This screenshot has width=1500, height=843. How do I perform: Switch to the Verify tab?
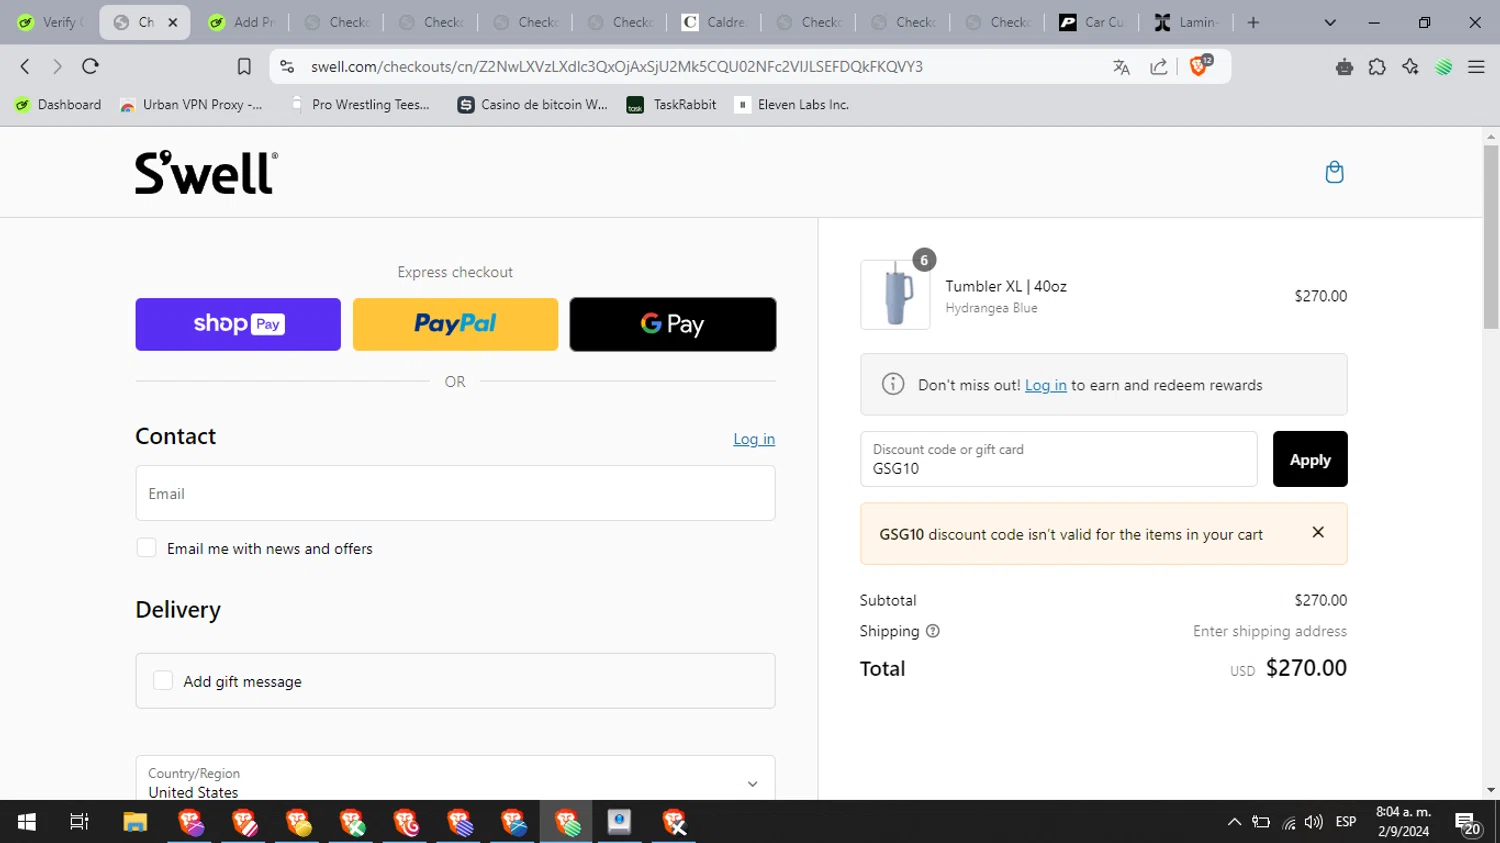(50, 22)
